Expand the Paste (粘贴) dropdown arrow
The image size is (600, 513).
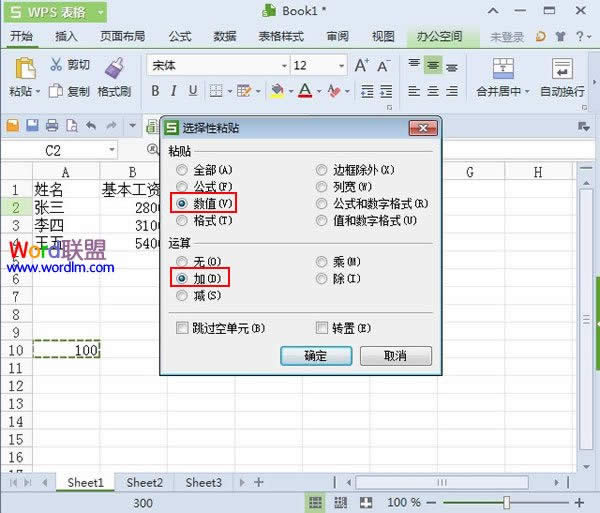pyautogui.click(x=38, y=92)
